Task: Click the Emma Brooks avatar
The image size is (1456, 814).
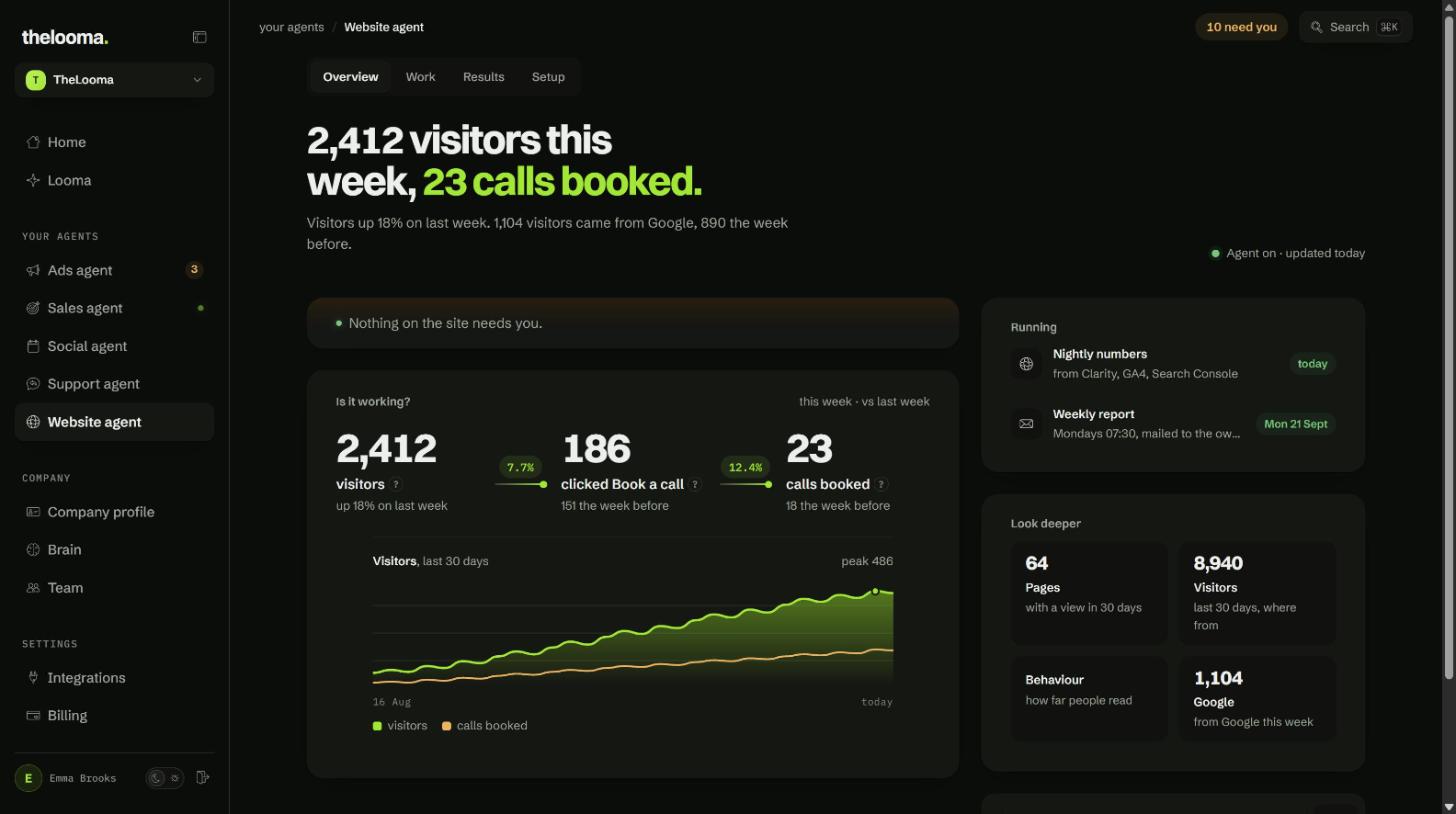Action: (x=28, y=778)
